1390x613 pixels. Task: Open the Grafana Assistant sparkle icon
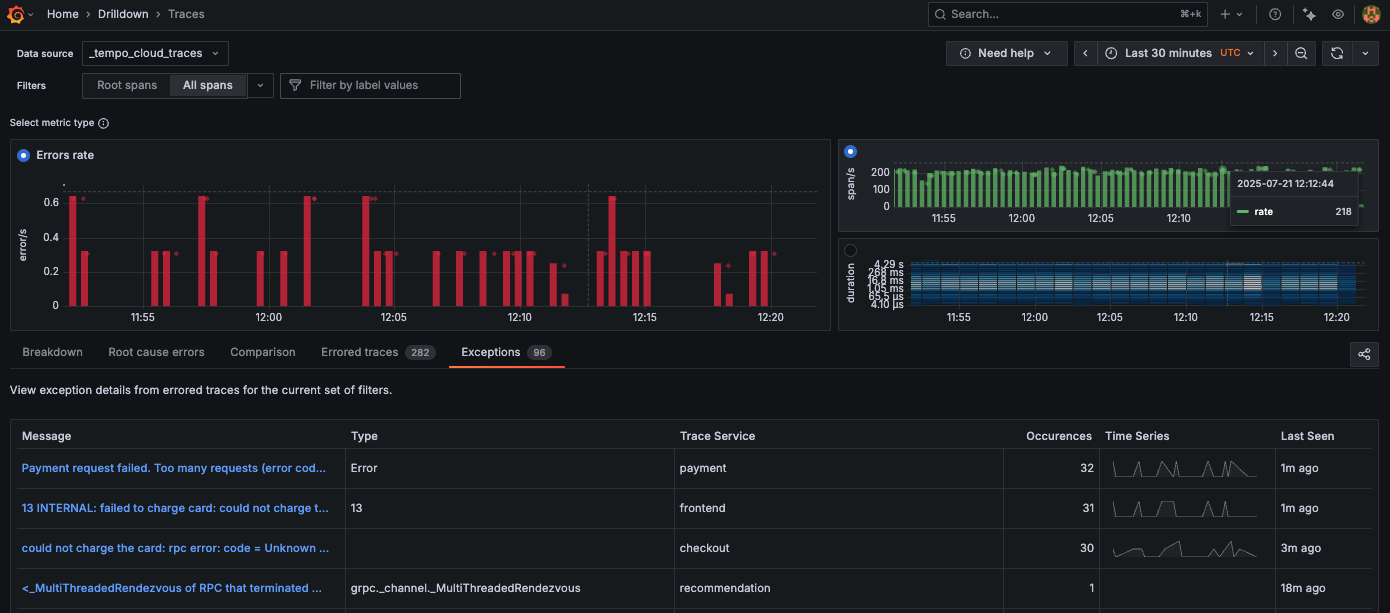pos(1309,14)
